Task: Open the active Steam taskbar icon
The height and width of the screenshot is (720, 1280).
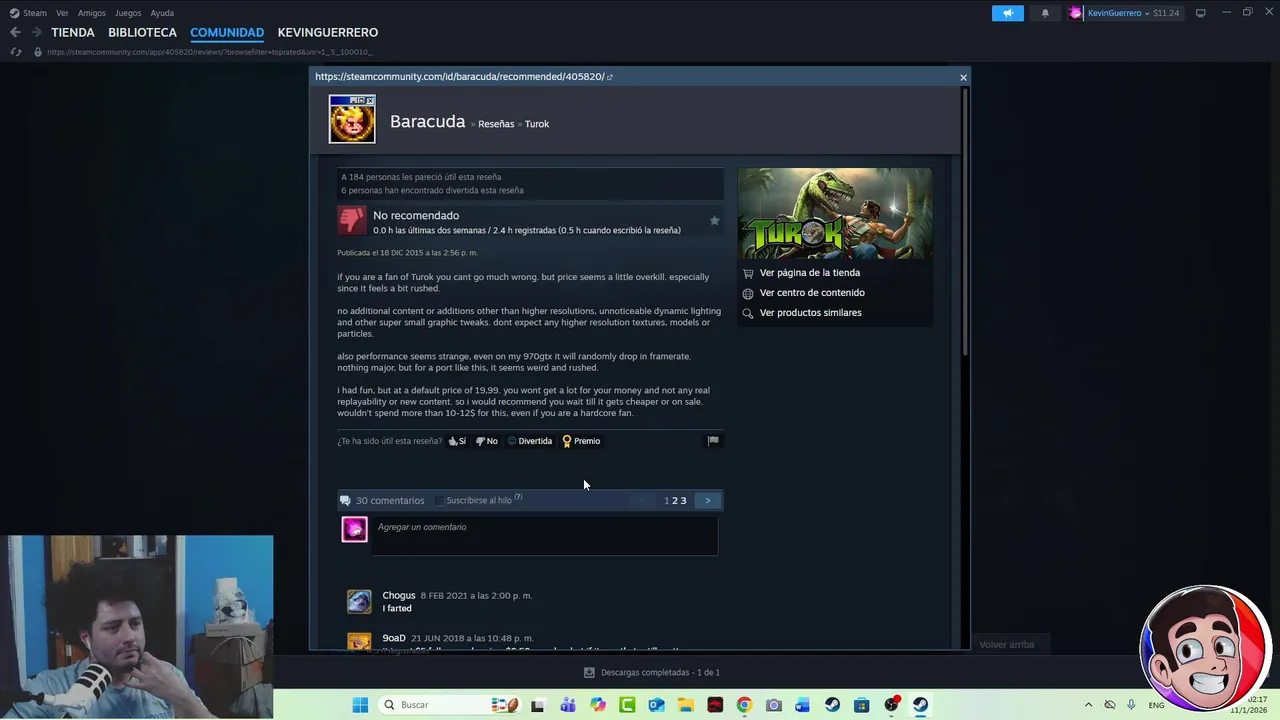Action: point(920,705)
